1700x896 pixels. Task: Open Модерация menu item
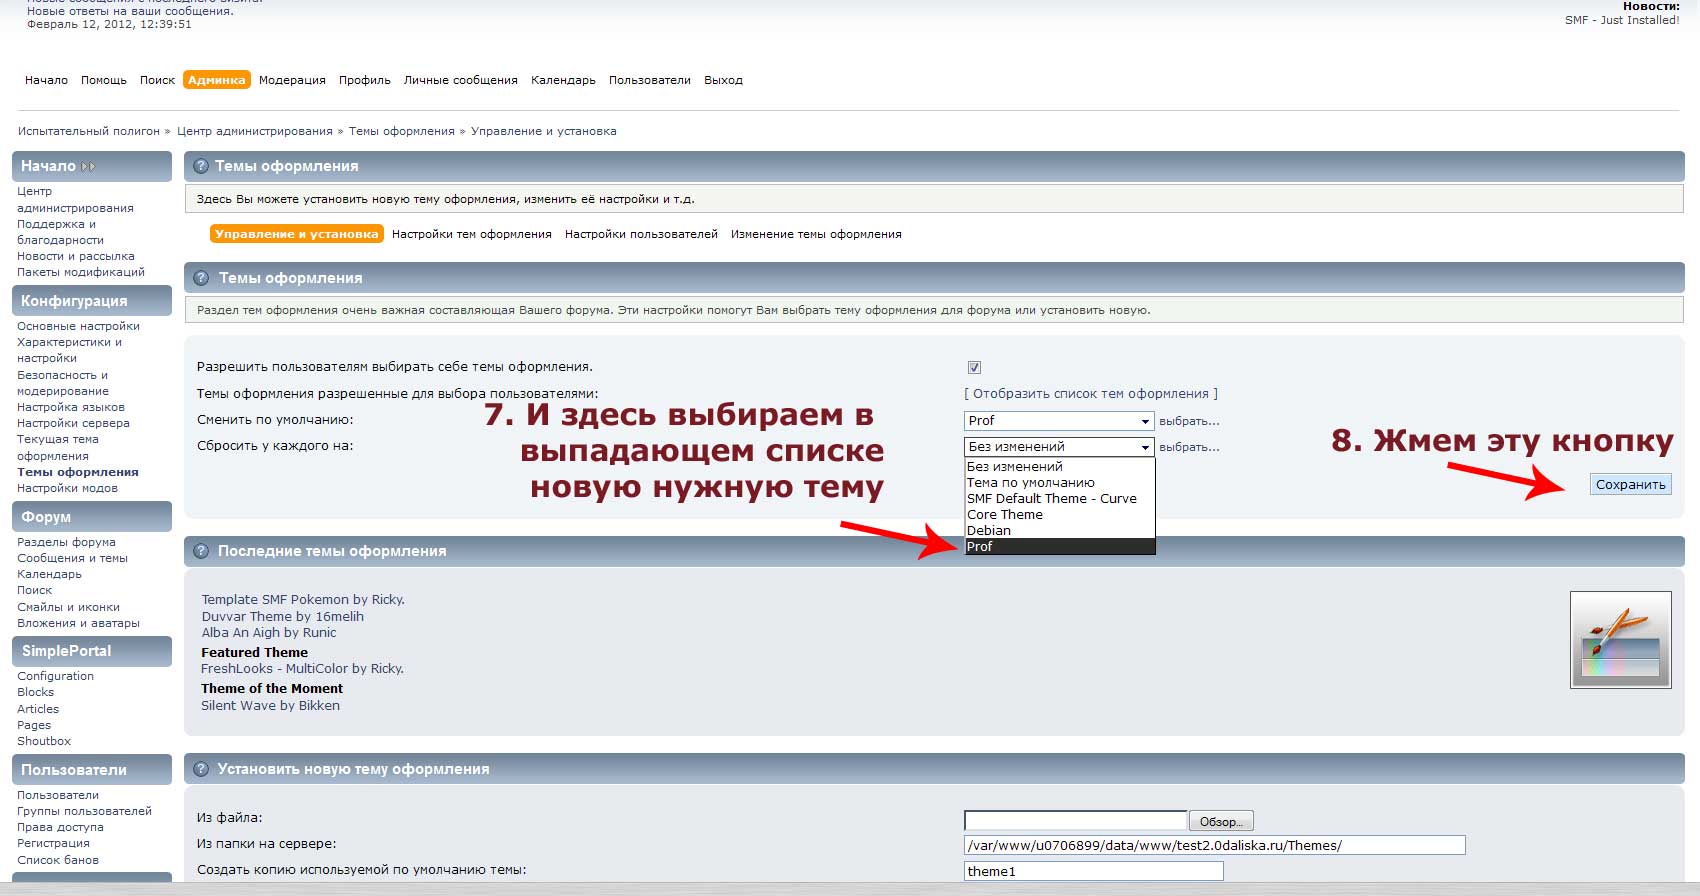pos(292,80)
